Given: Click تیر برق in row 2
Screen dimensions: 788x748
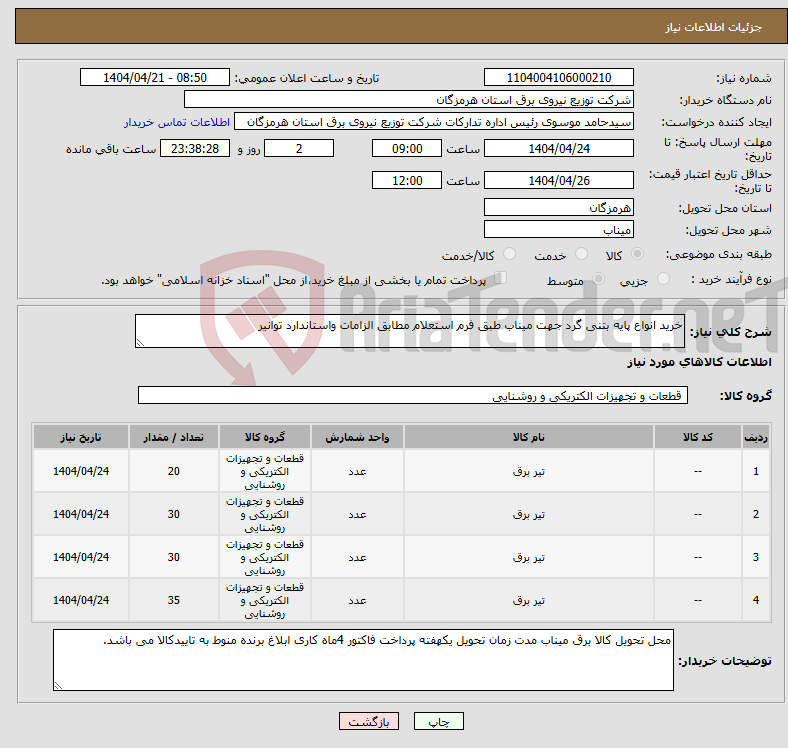Looking at the screenshot, I should 529,514.
